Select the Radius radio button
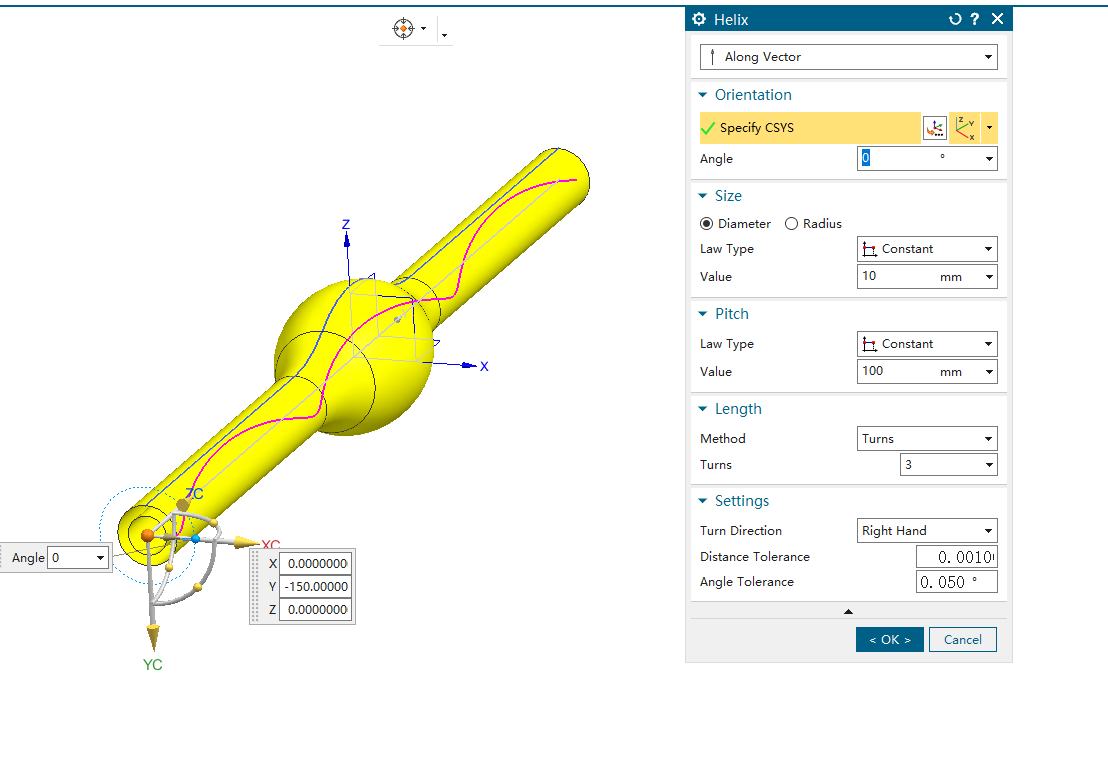 [x=791, y=223]
